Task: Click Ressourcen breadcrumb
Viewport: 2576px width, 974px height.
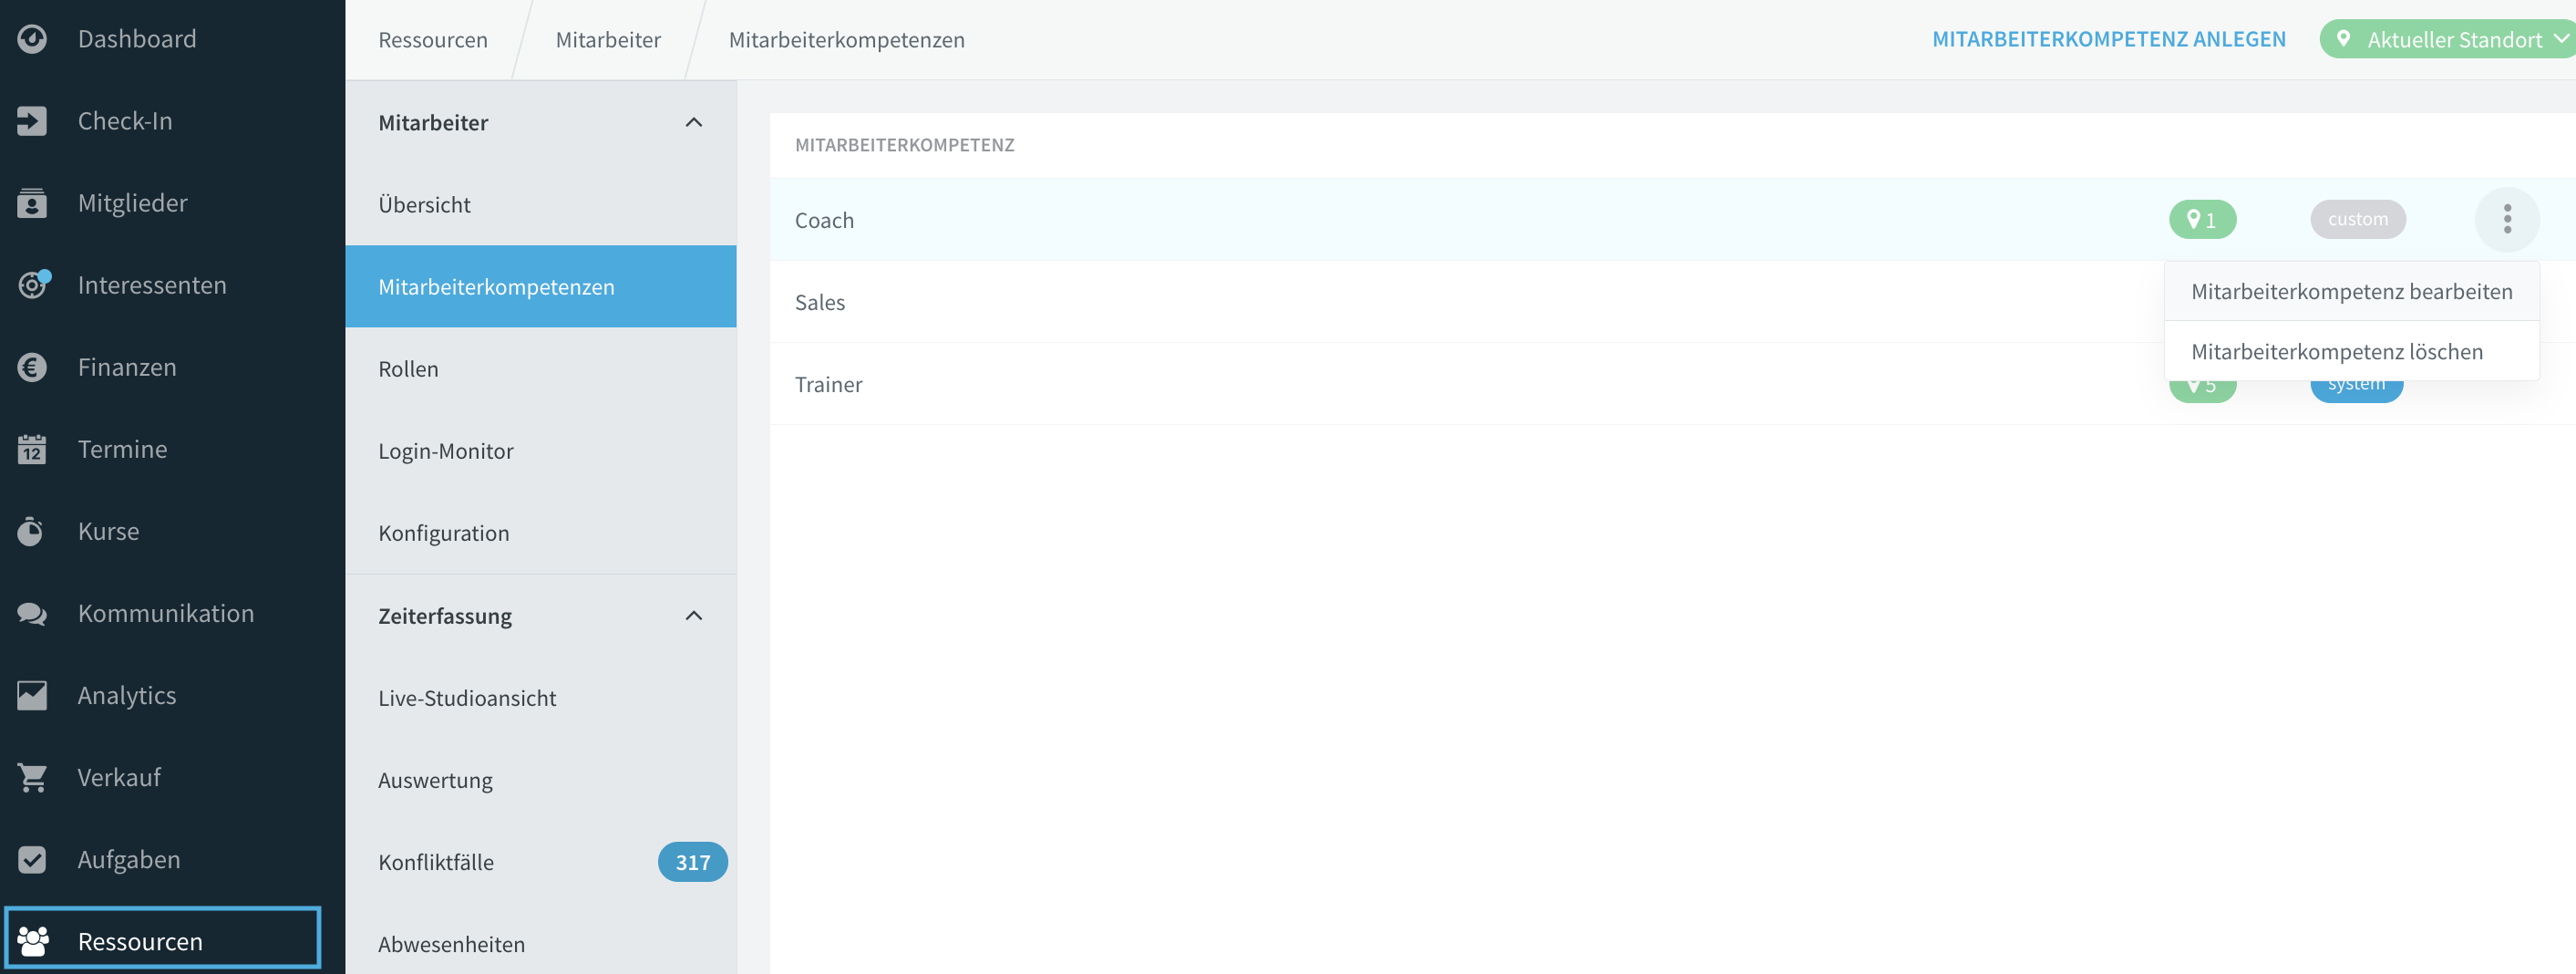Action: [432, 40]
